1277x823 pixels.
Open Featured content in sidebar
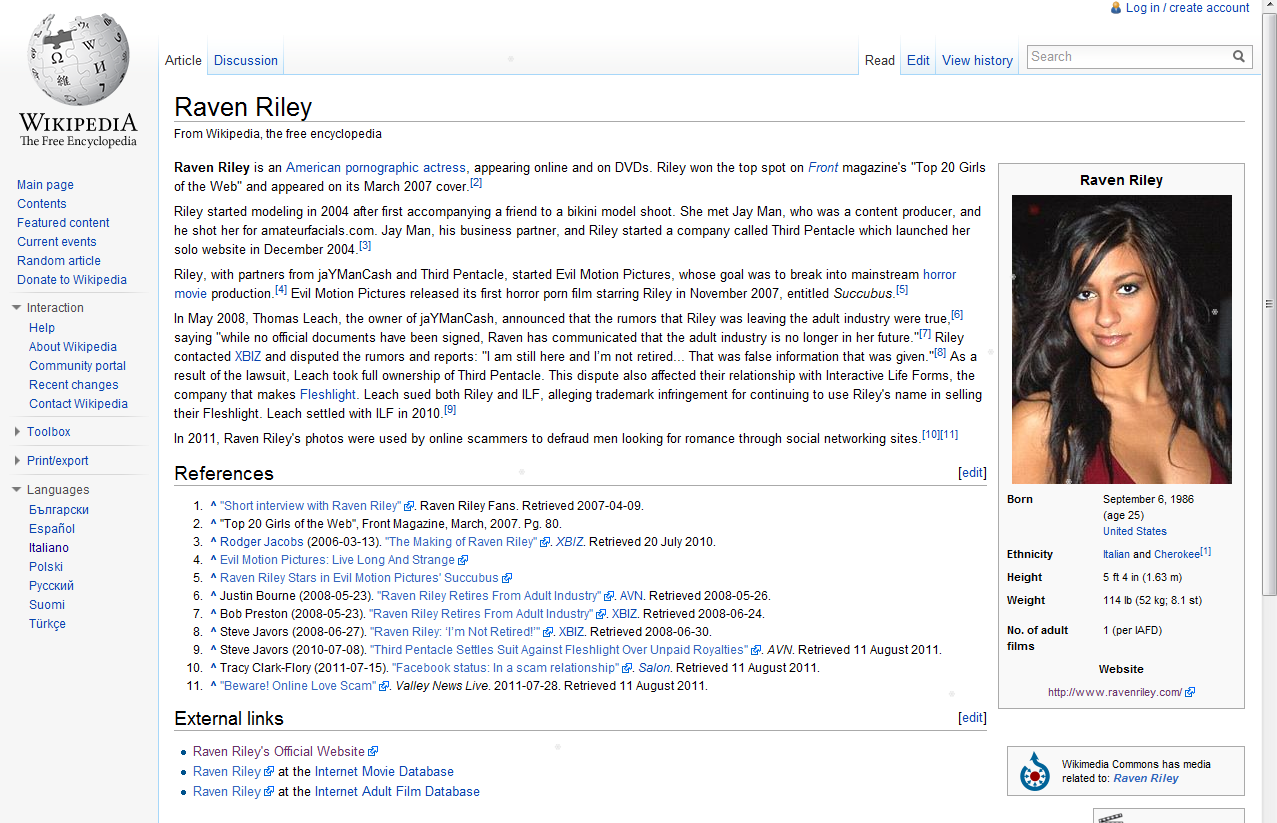click(63, 223)
